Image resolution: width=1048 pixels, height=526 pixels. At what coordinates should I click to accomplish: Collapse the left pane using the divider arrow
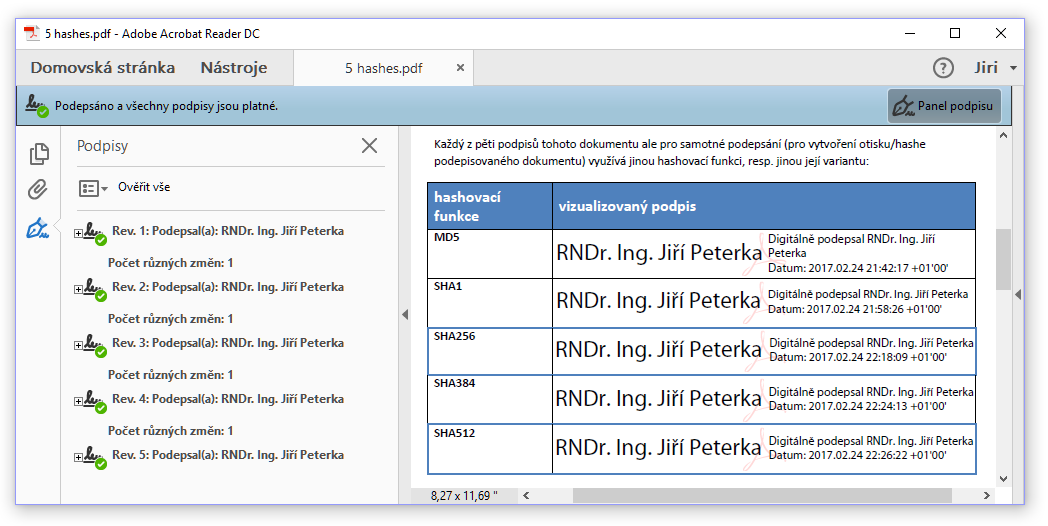405,314
